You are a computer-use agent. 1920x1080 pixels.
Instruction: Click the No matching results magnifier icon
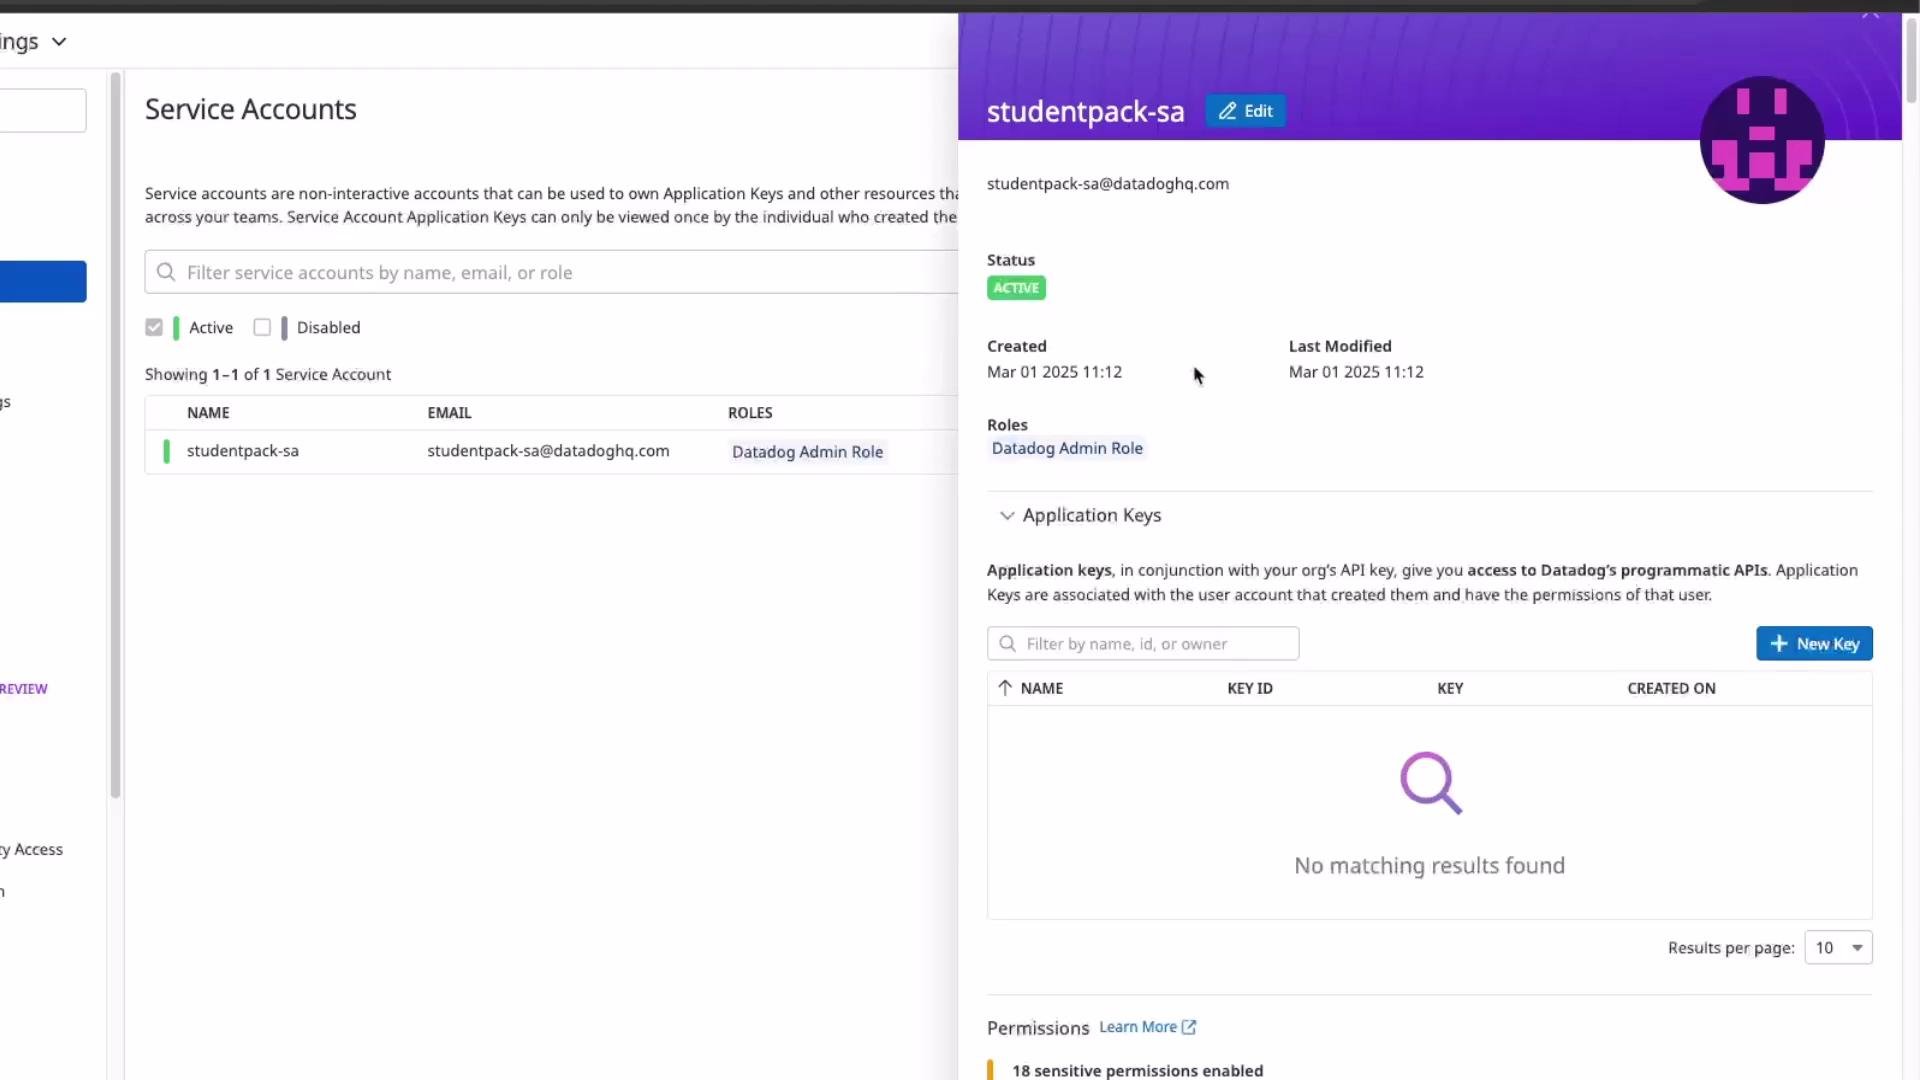1431,783
